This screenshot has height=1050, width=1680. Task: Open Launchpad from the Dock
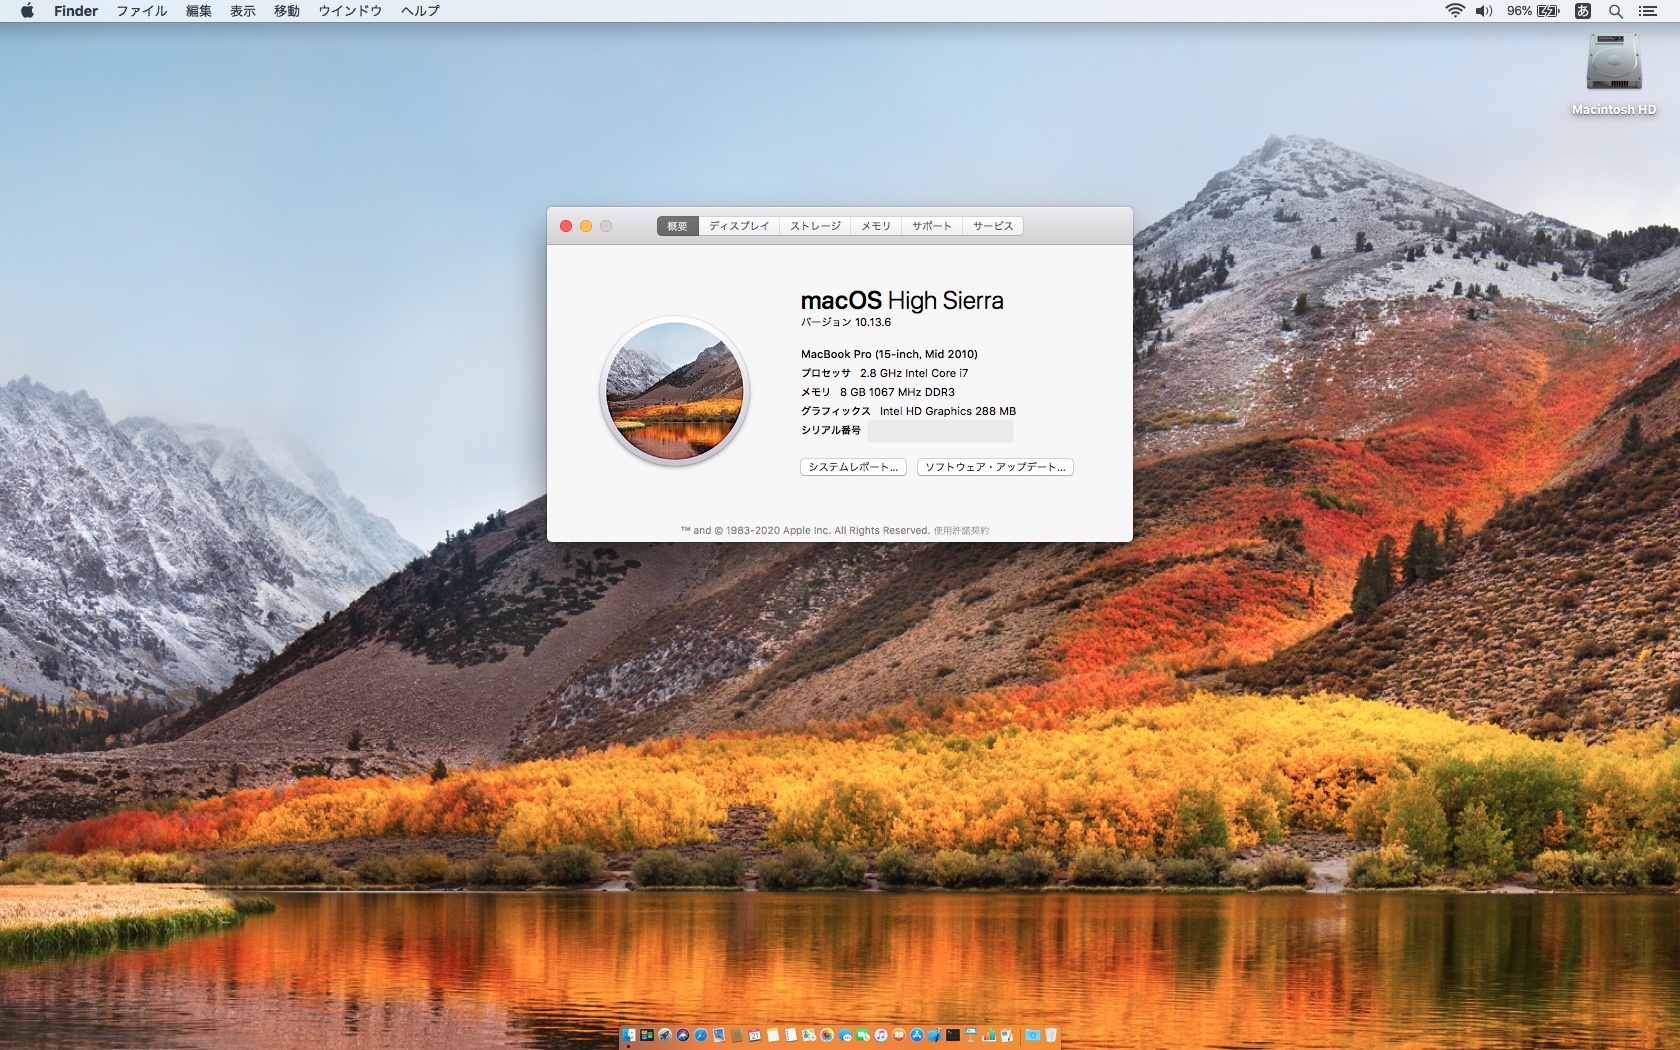coord(665,1035)
